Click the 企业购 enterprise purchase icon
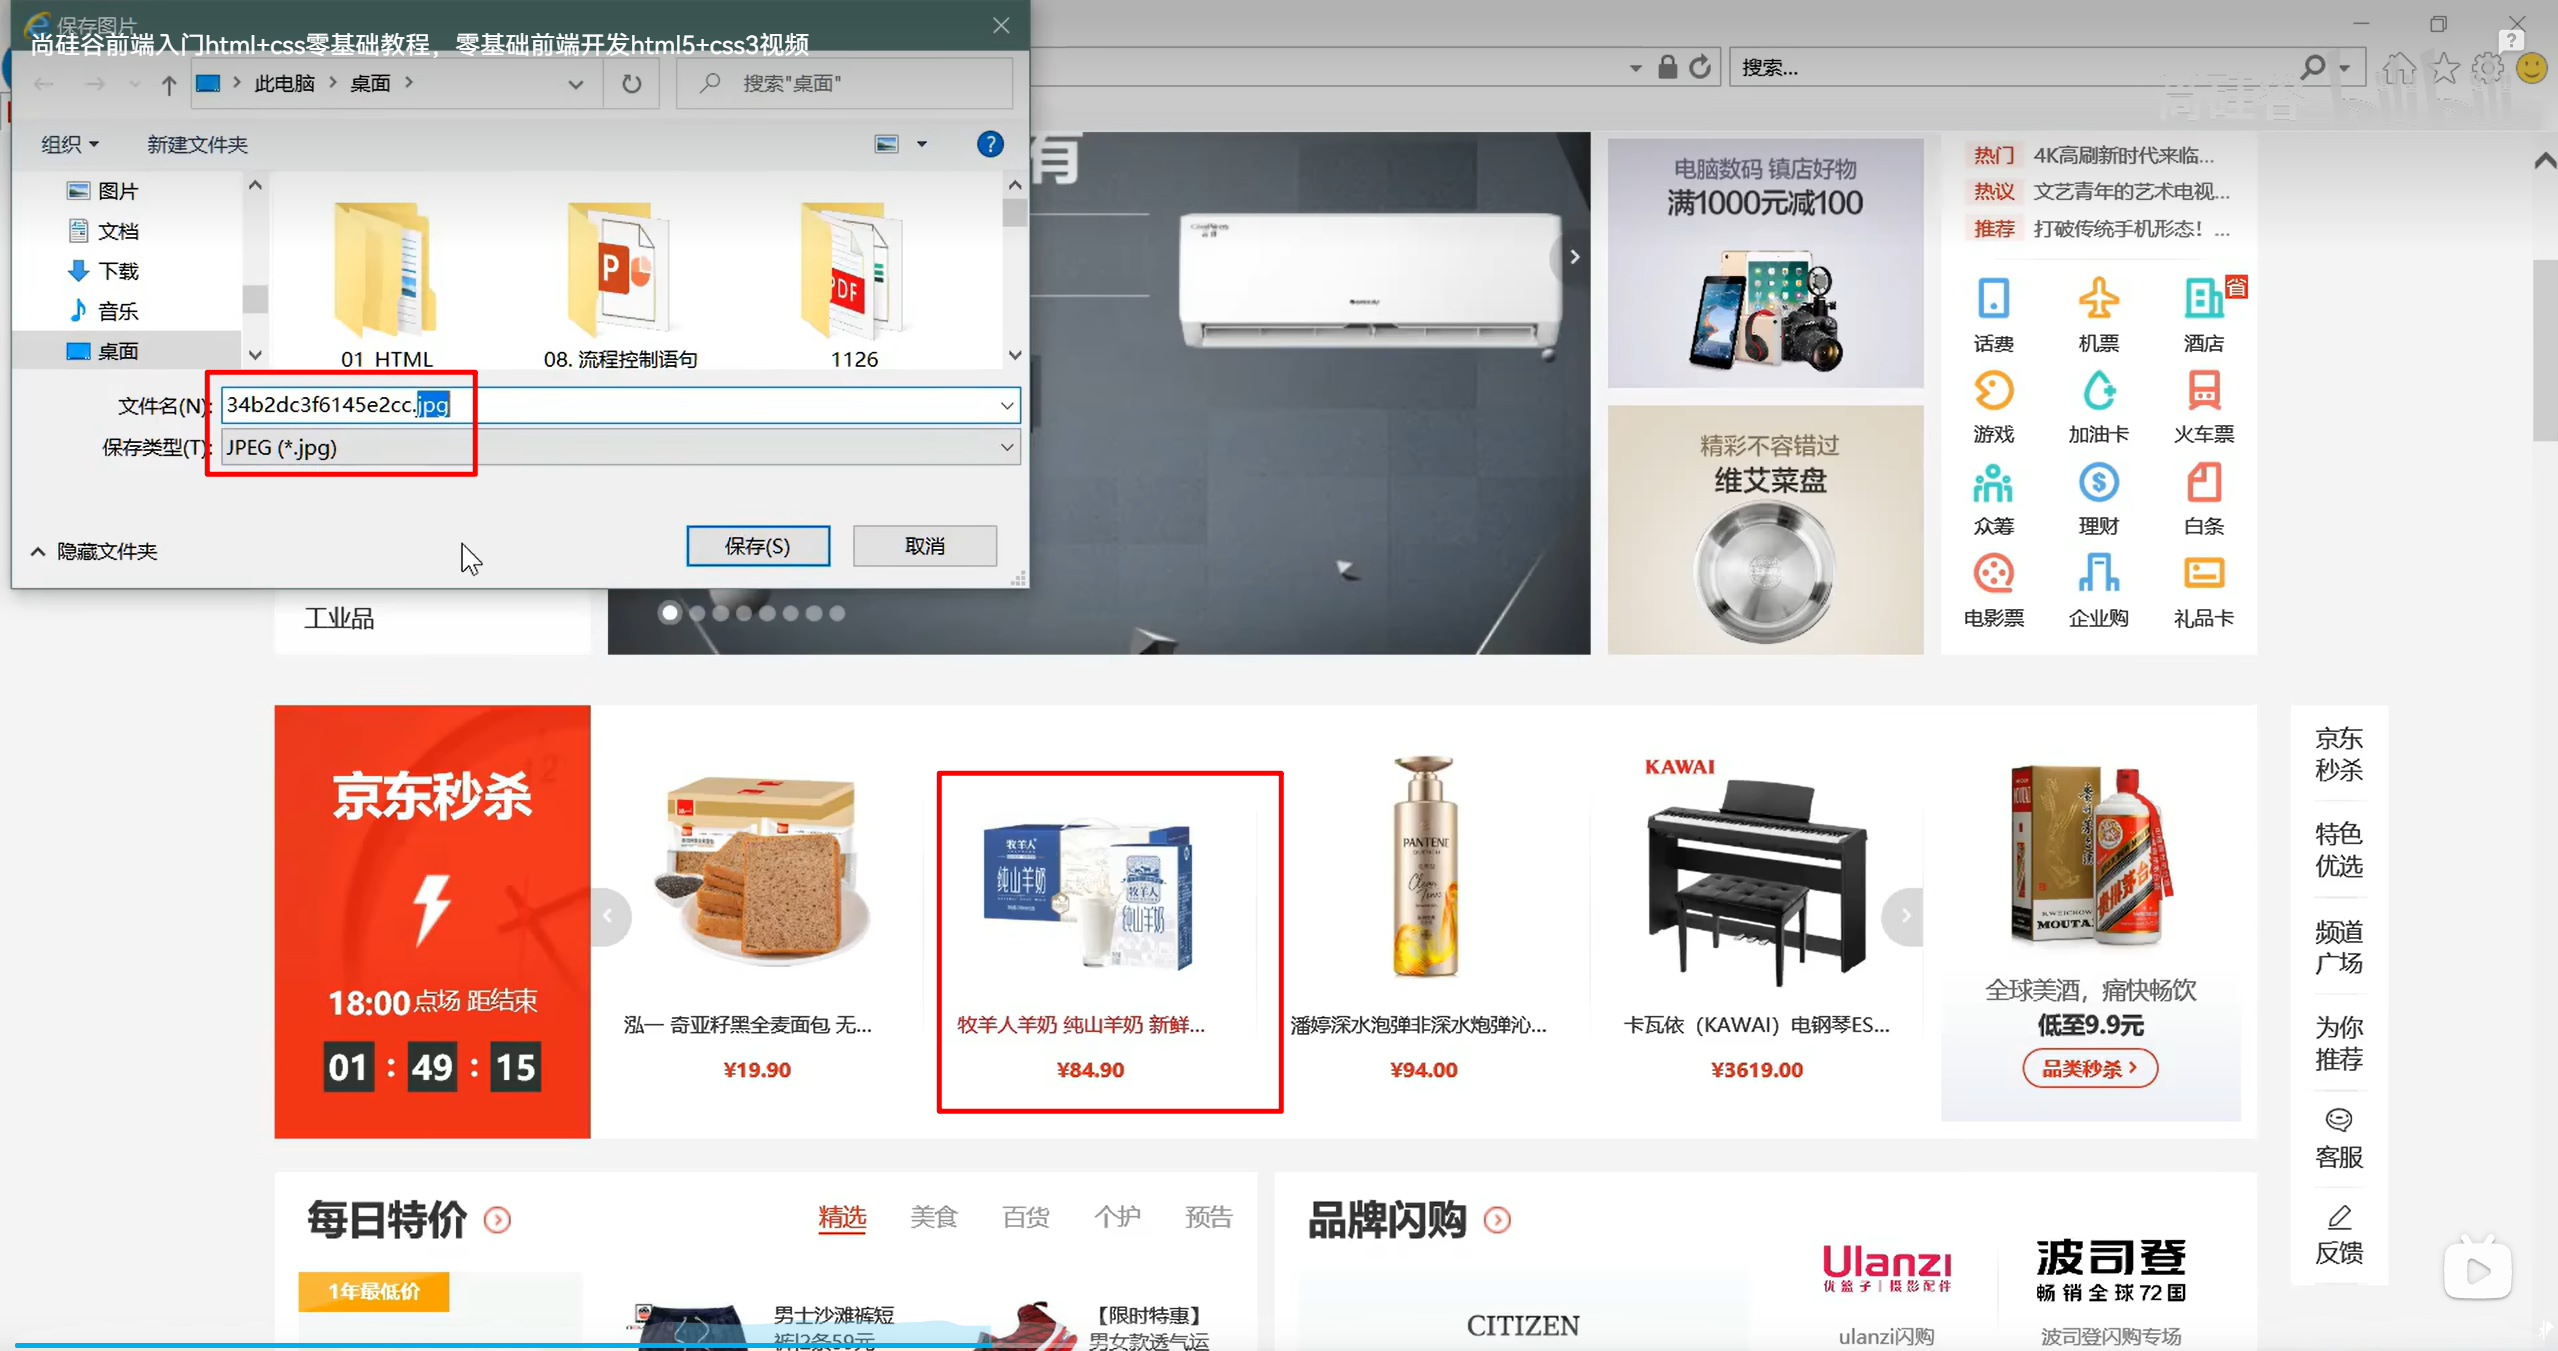2558x1351 pixels. 2098,573
